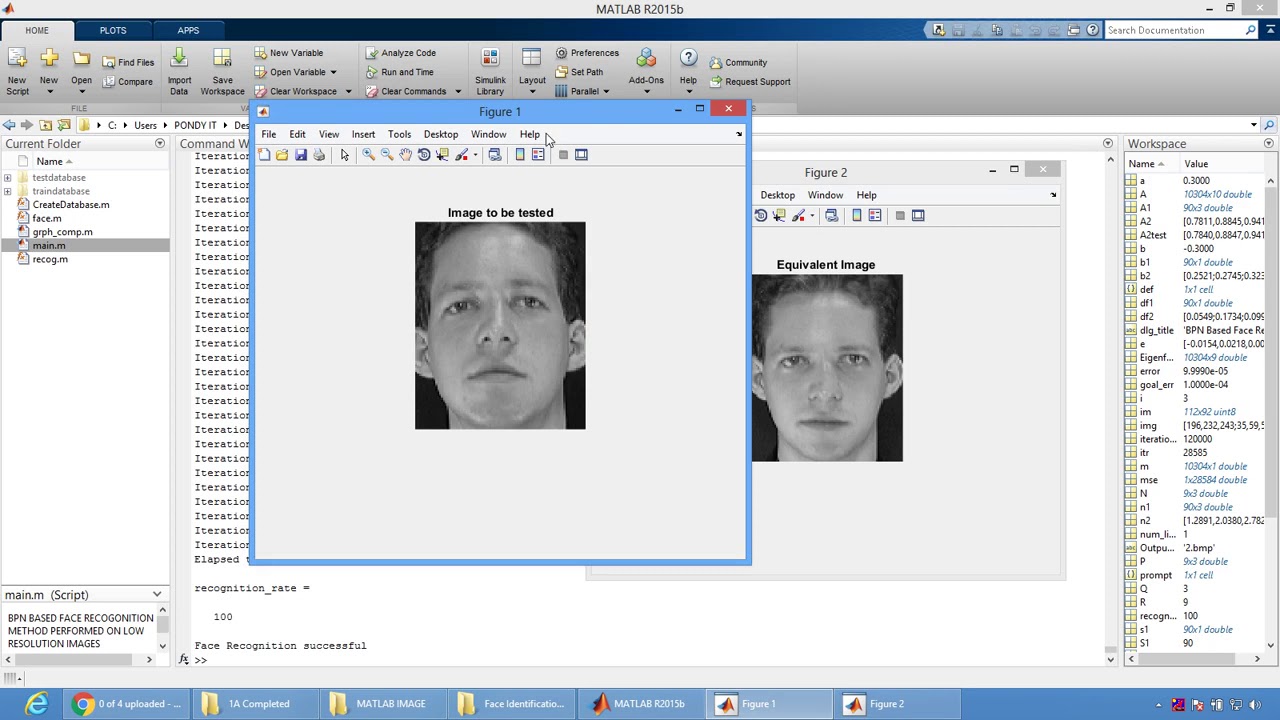Click Set Path button
Image resolution: width=1280 pixels, height=720 pixels.
(x=579, y=72)
